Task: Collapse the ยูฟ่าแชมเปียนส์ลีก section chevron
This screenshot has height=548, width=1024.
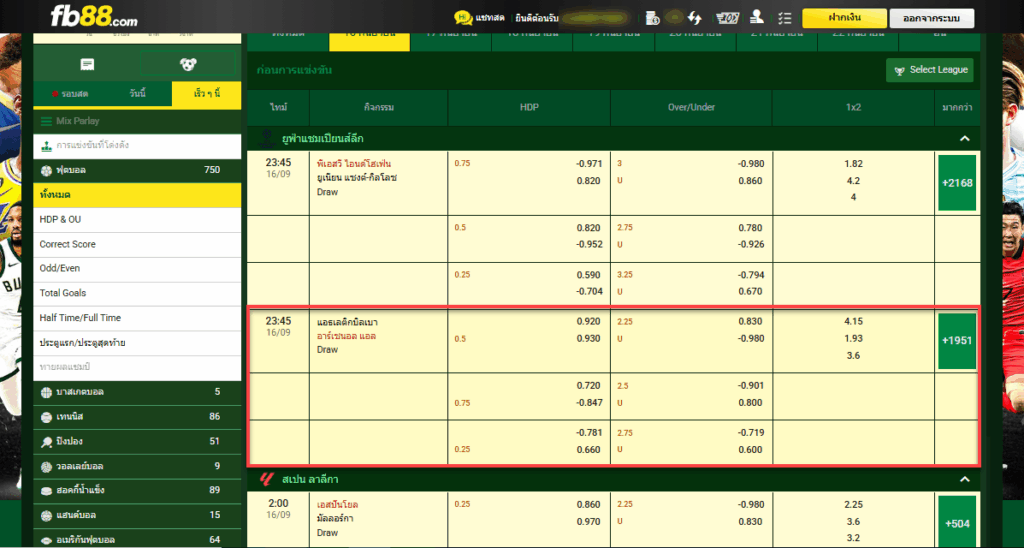Action: [965, 138]
